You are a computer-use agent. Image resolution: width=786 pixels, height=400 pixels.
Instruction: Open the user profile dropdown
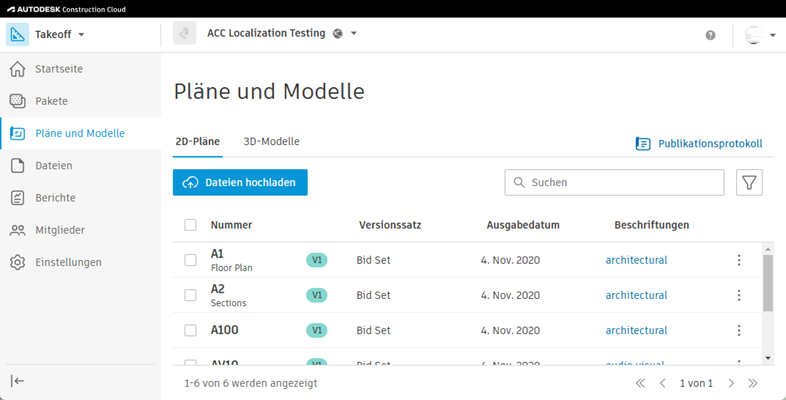coord(760,35)
